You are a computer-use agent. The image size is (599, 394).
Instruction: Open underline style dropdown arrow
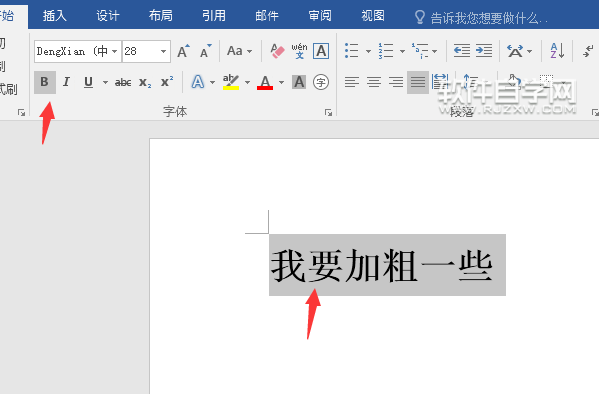click(105, 82)
